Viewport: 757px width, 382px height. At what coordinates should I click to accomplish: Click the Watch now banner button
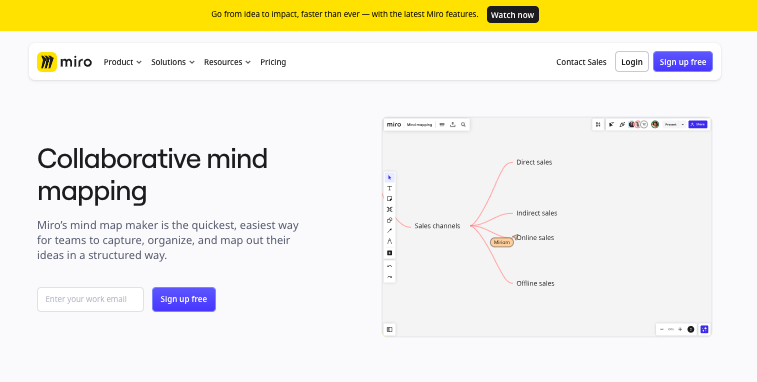tap(513, 15)
